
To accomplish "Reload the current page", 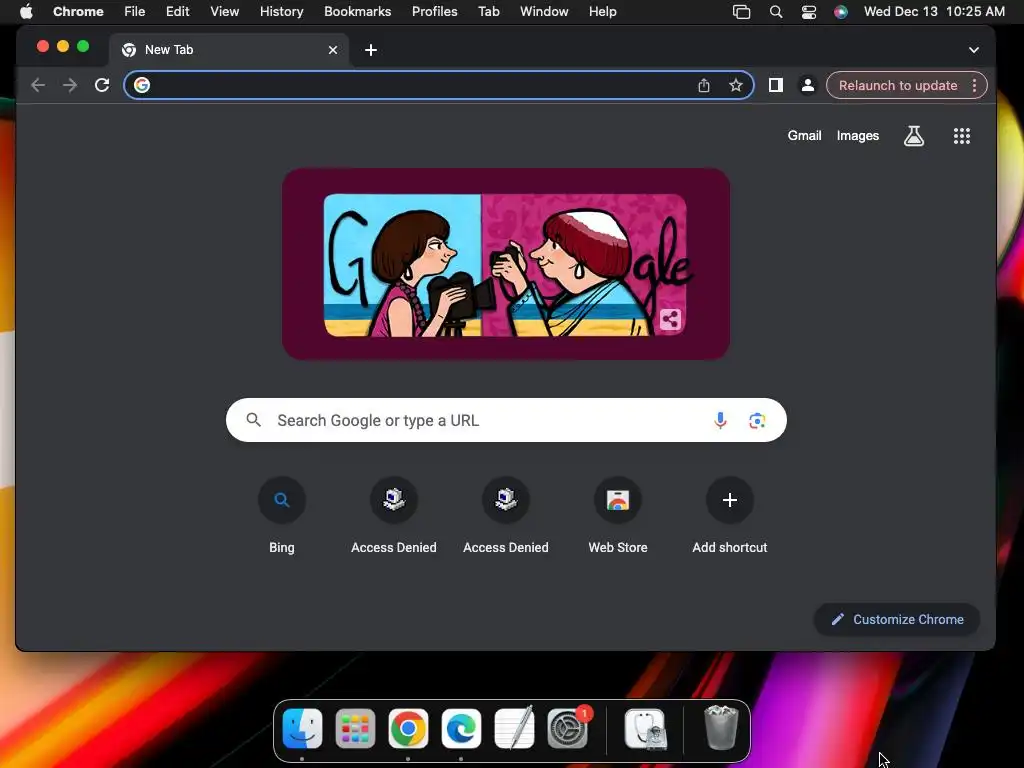I will coord(102,85).
